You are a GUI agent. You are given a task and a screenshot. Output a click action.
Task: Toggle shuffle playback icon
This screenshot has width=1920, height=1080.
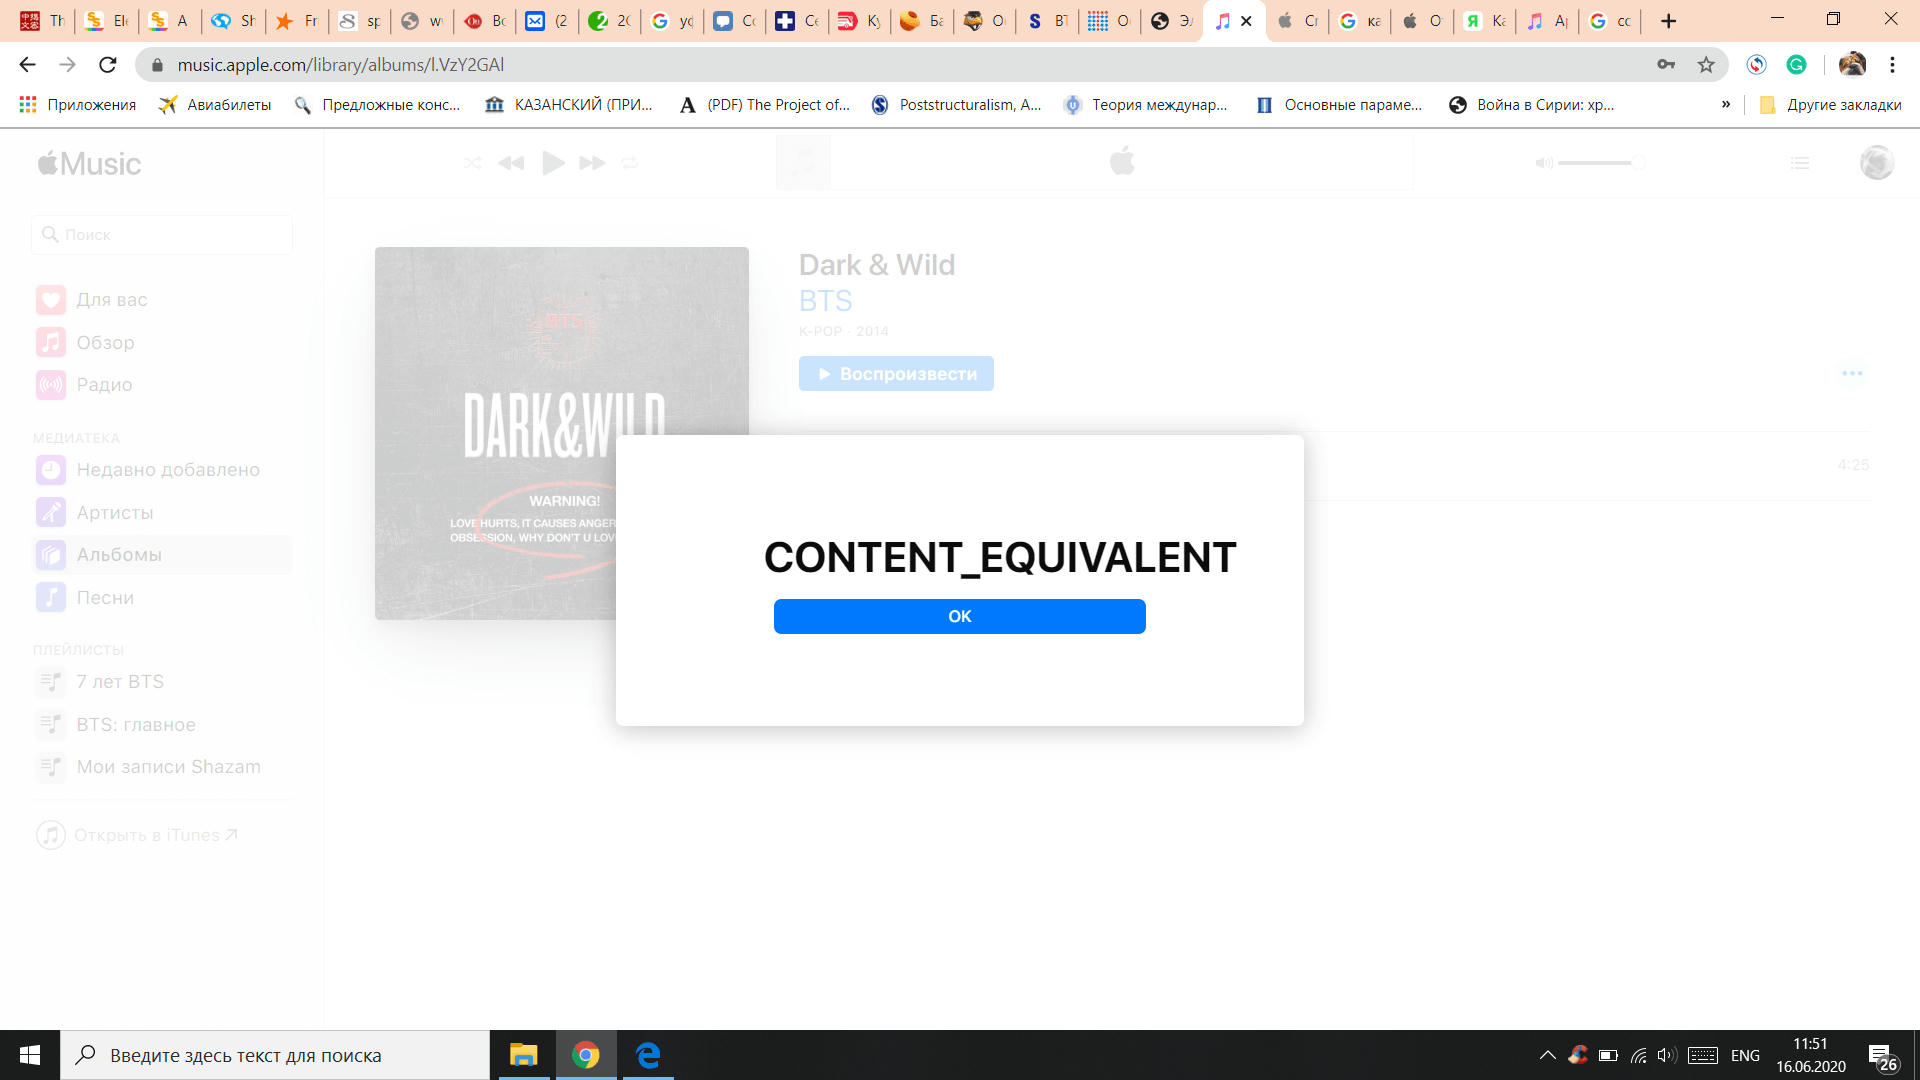click(473, 163)
